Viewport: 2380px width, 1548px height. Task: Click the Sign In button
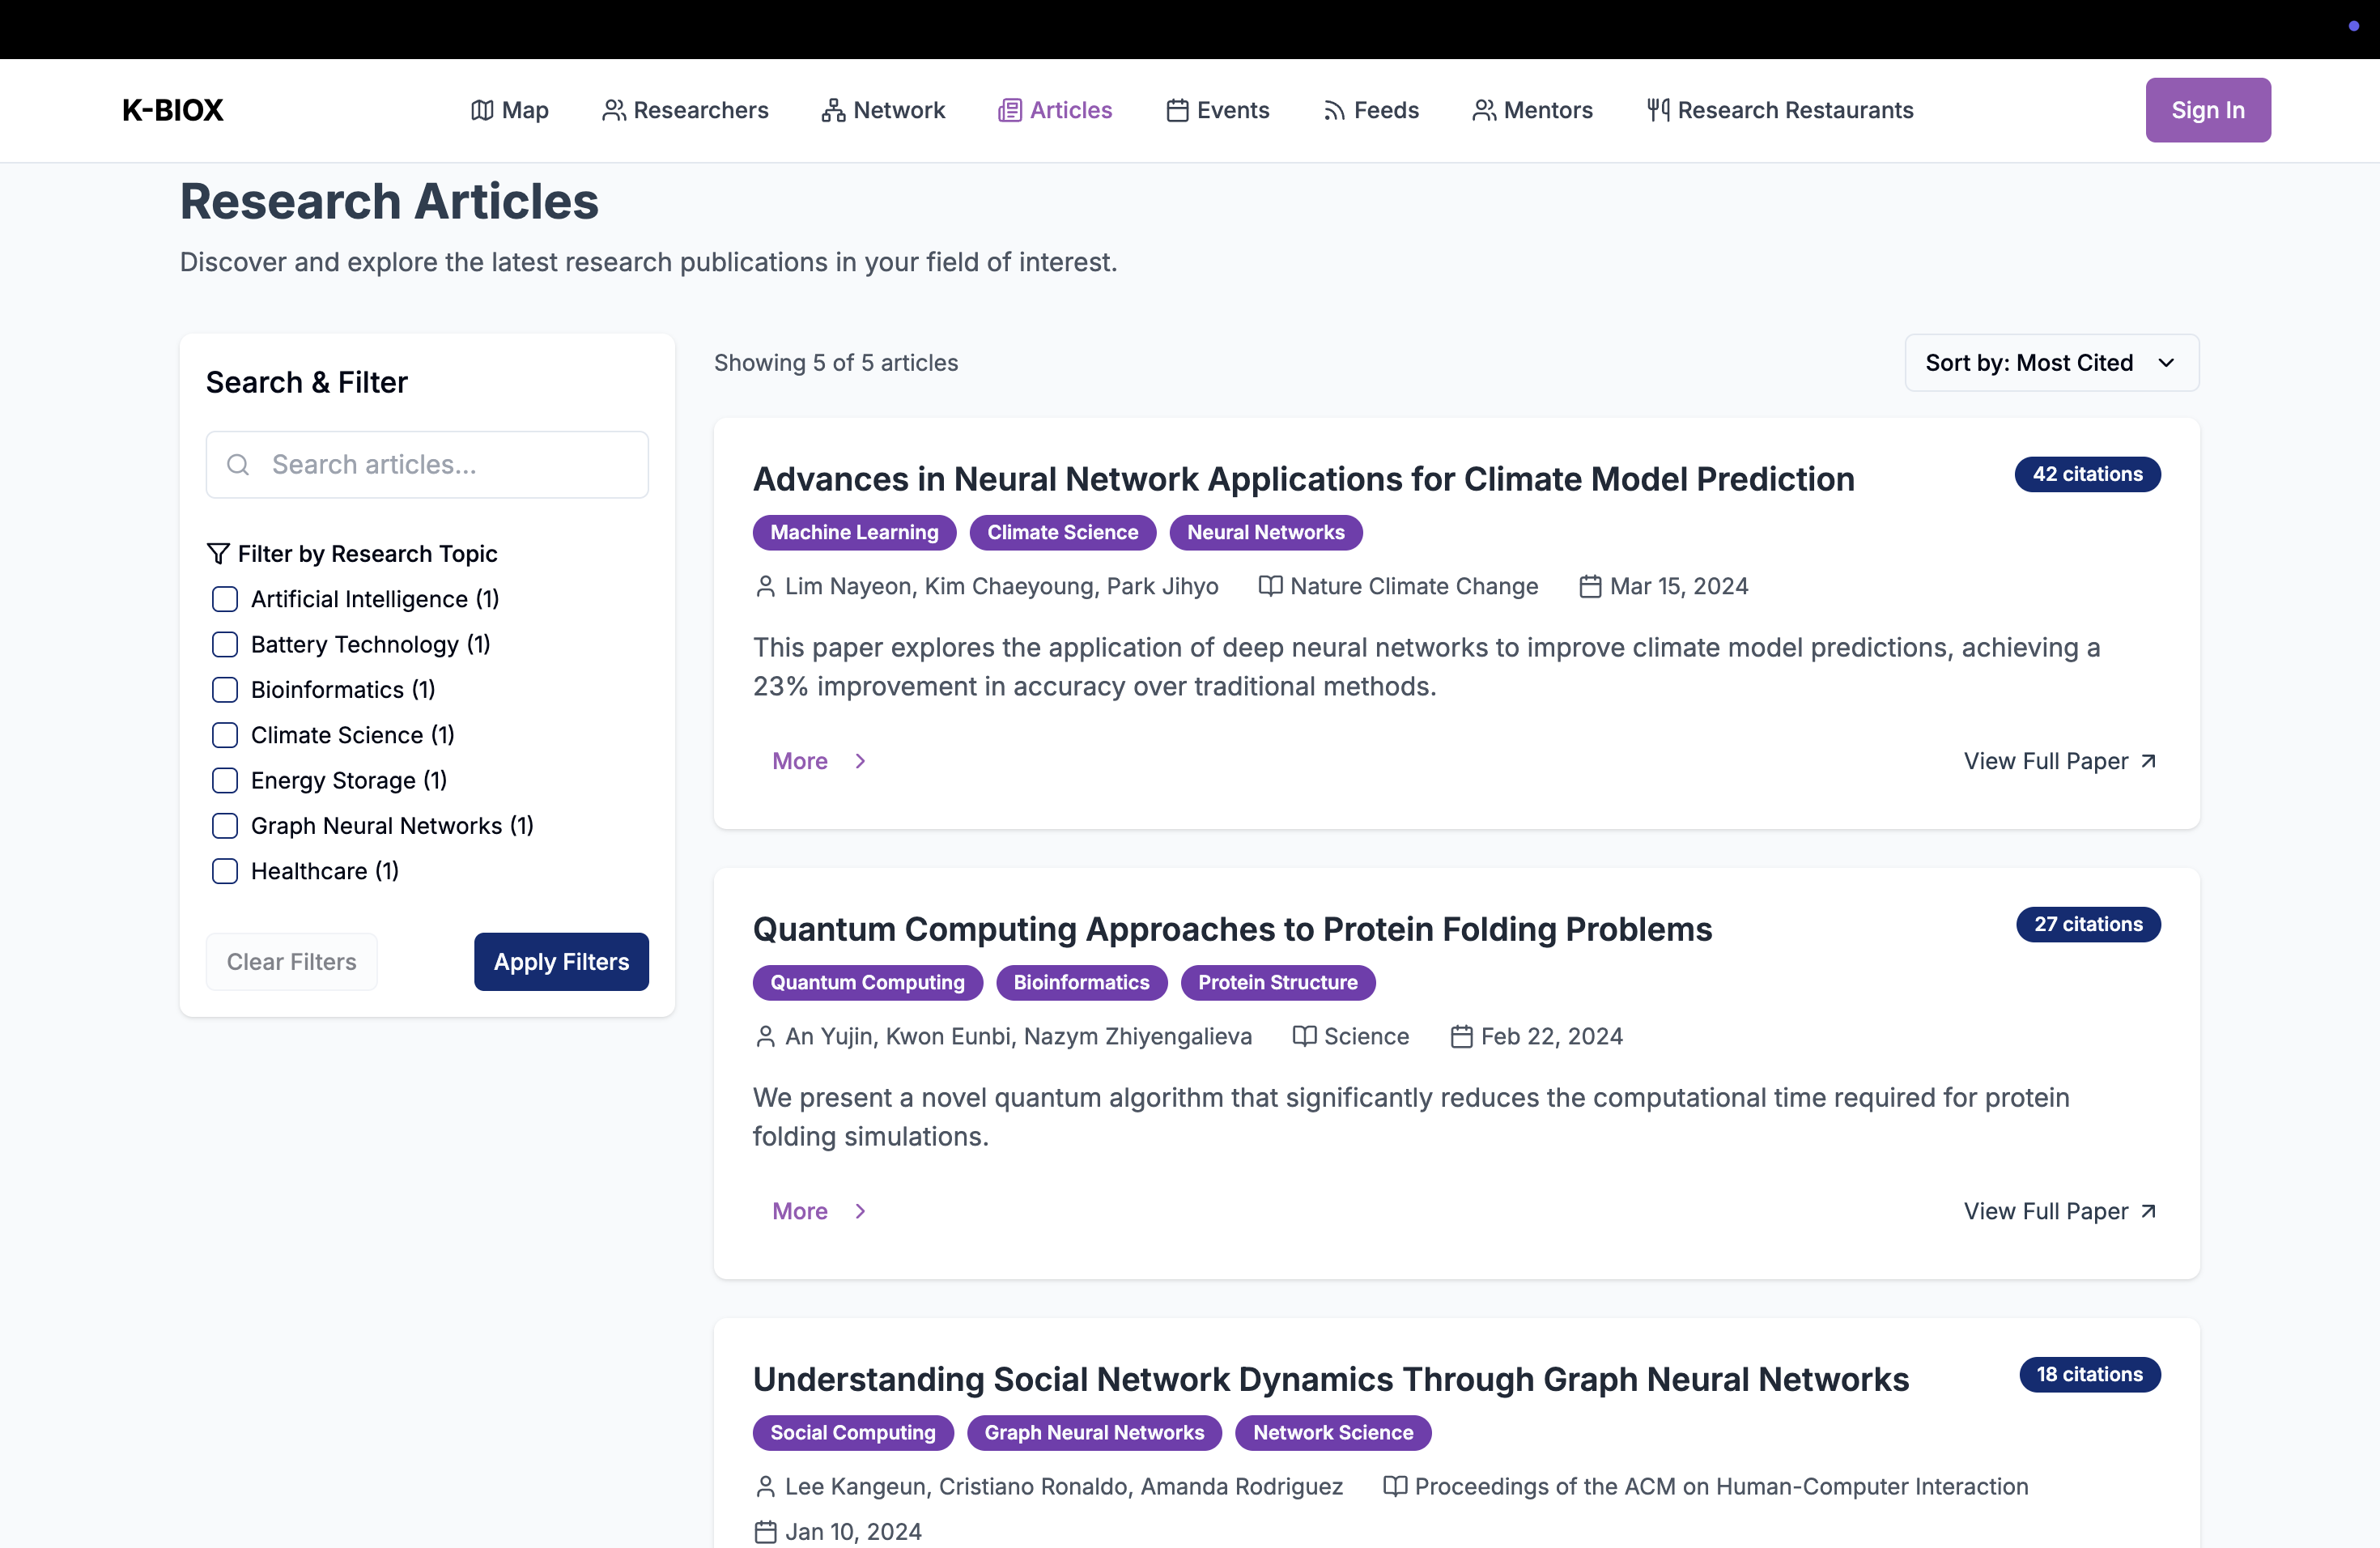point(2207,110)
